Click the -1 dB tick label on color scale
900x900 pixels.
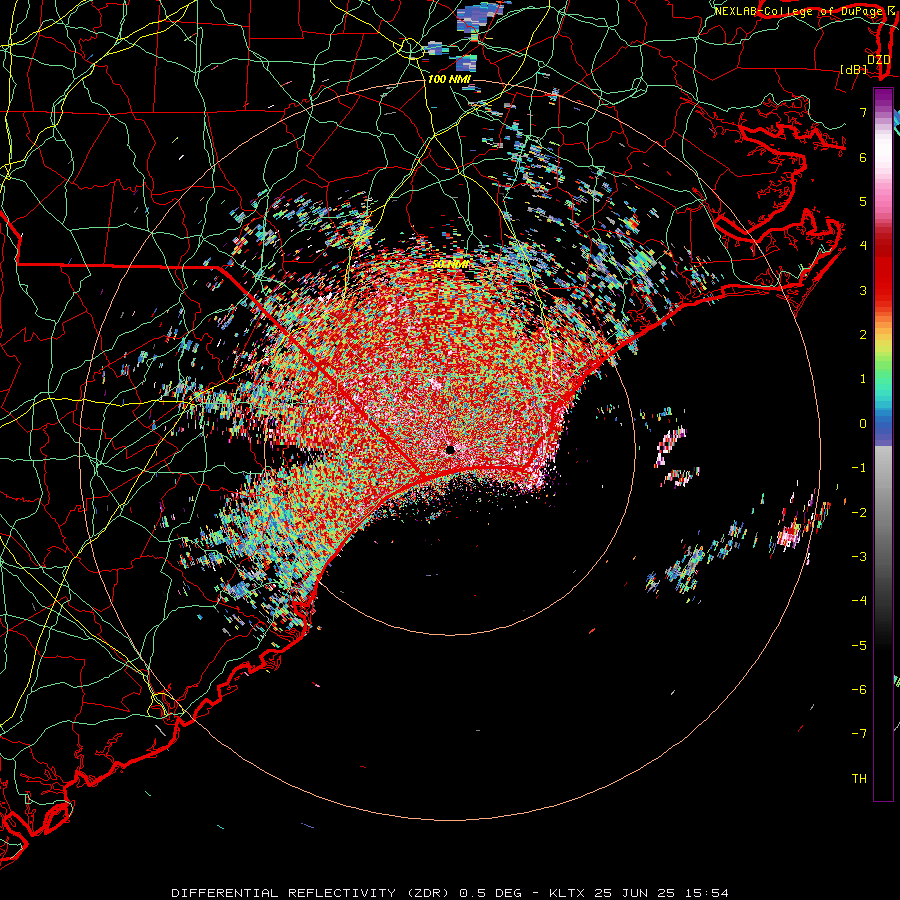click(x=859, y=468)
